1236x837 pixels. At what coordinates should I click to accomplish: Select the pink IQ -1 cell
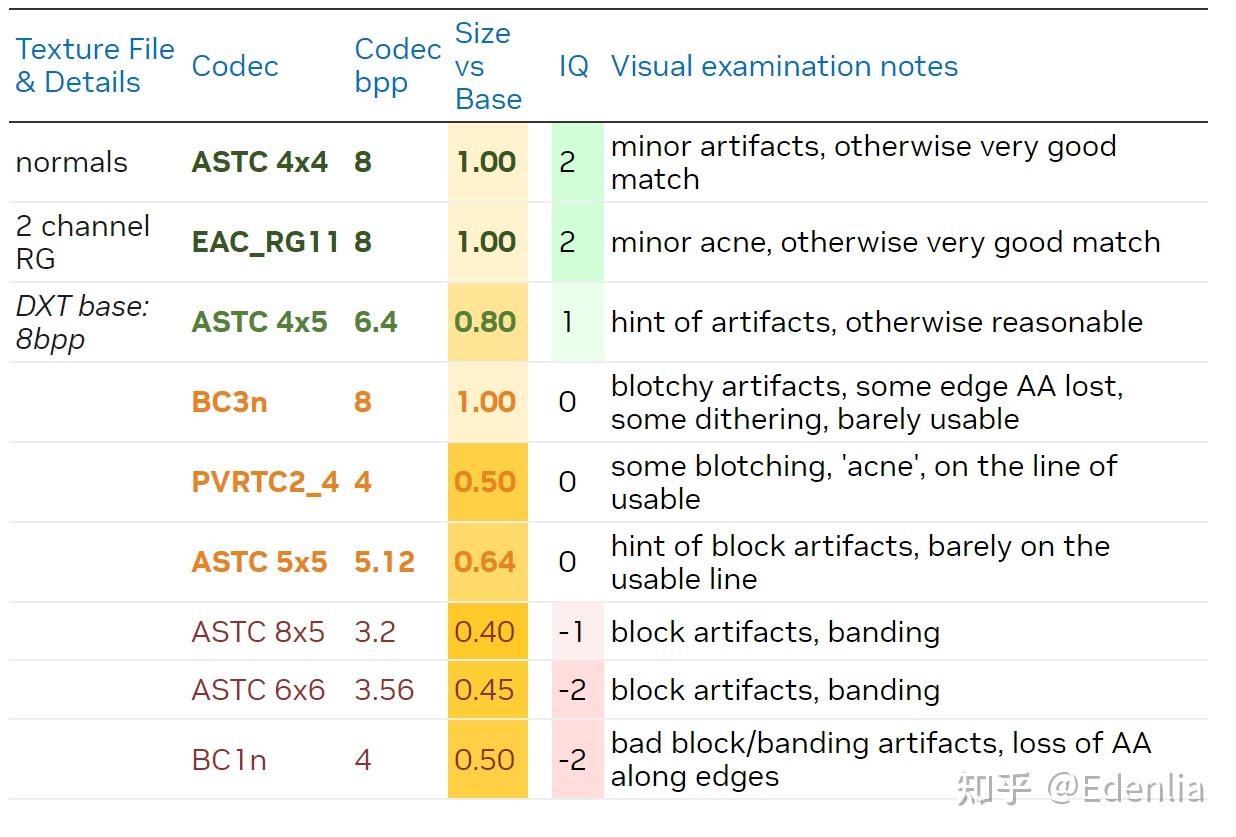point(577,632)
